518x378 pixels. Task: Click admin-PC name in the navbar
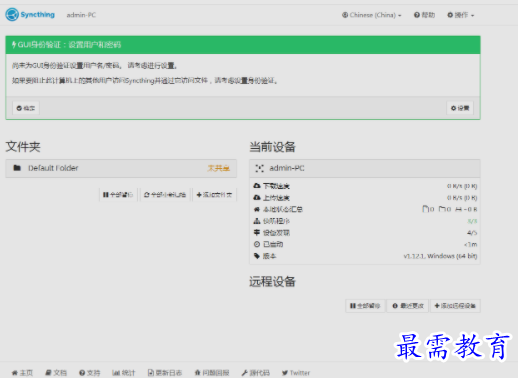[81, 15]
